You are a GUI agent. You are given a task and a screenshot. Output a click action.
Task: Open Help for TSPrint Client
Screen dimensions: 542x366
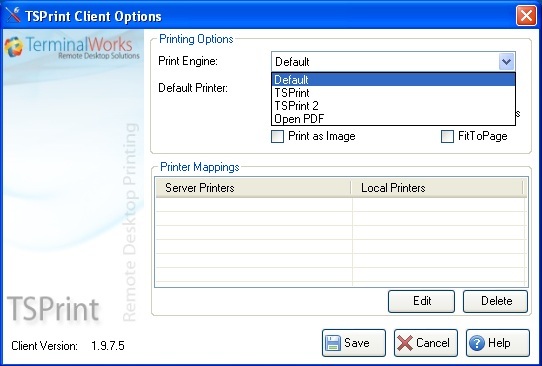[498, 343]
